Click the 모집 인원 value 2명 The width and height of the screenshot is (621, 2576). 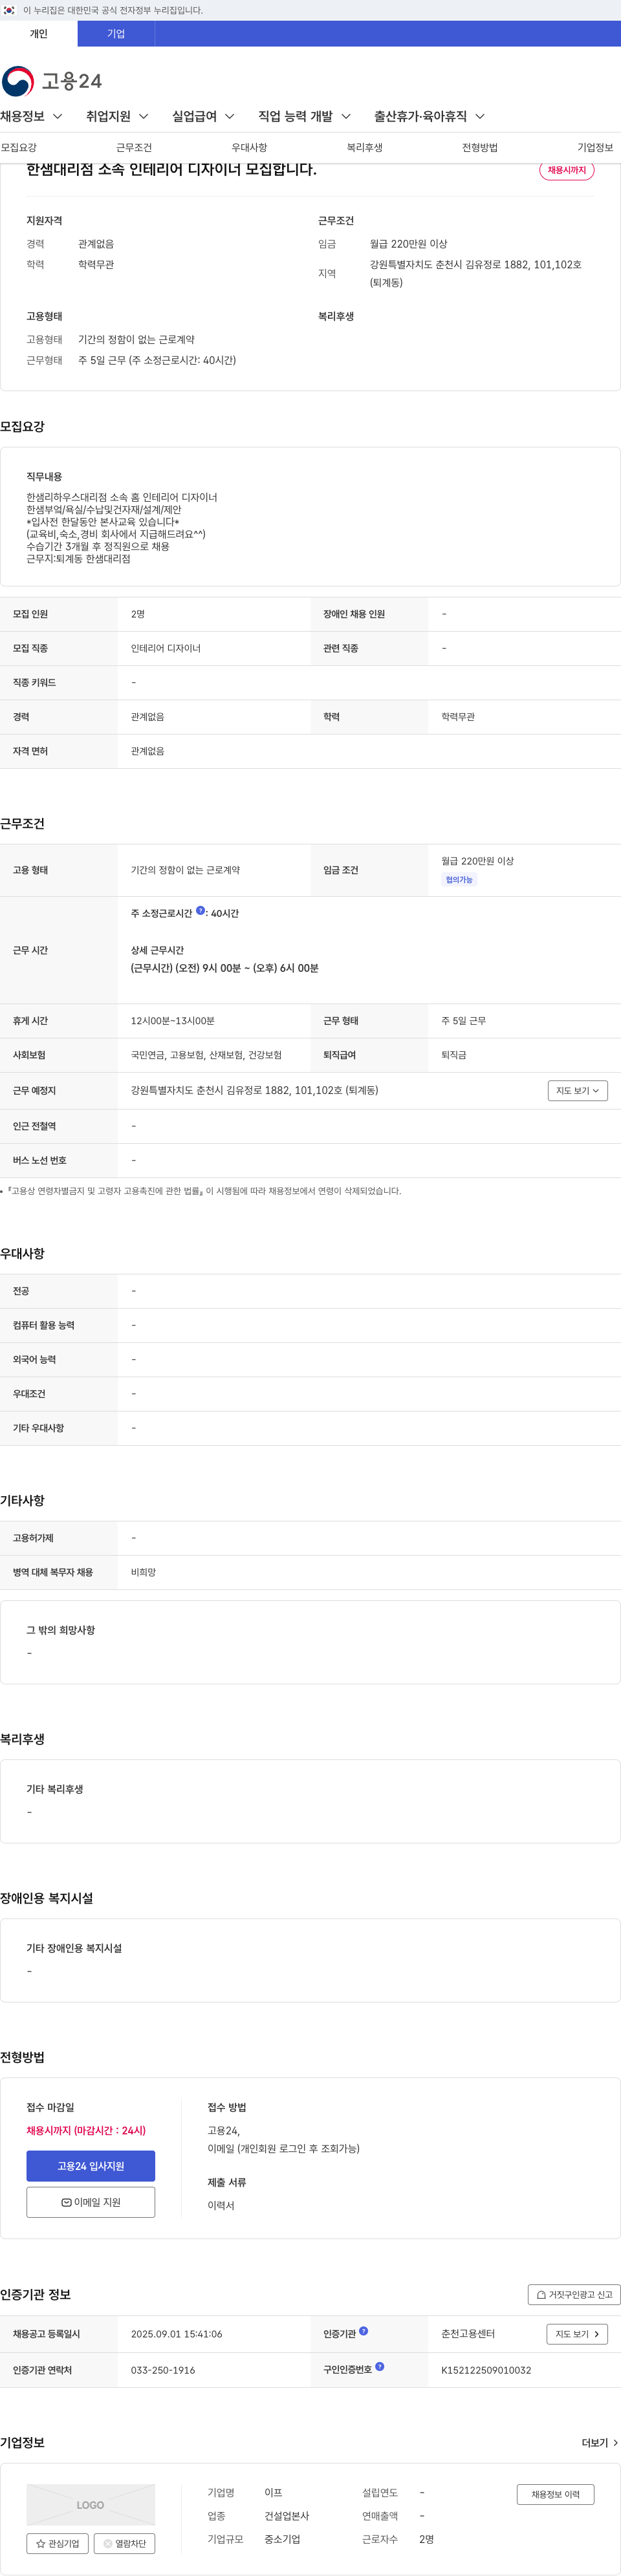pyautogui.click(x=138, y=614)
